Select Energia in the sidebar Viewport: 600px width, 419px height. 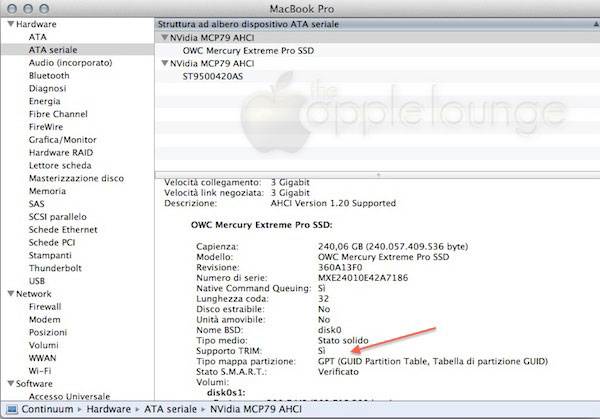pos(44,101)
